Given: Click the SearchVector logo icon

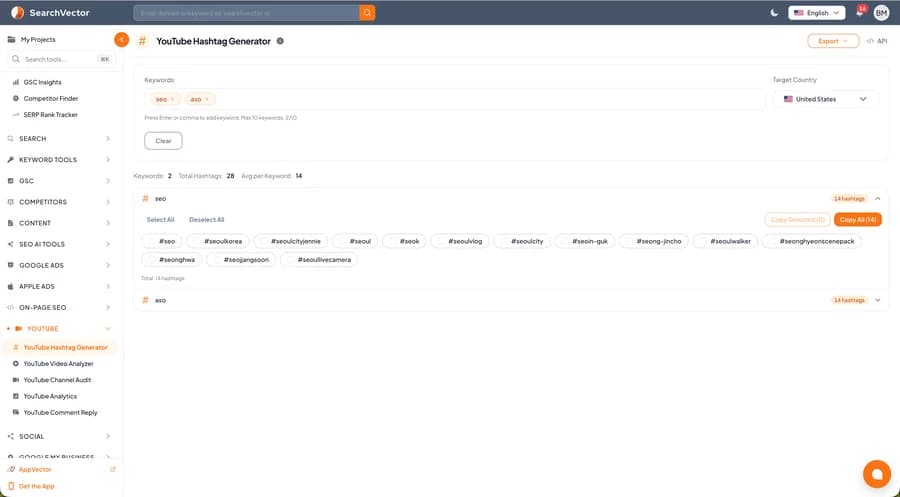Looking at the screenshot, I should (x=18, y=13).
